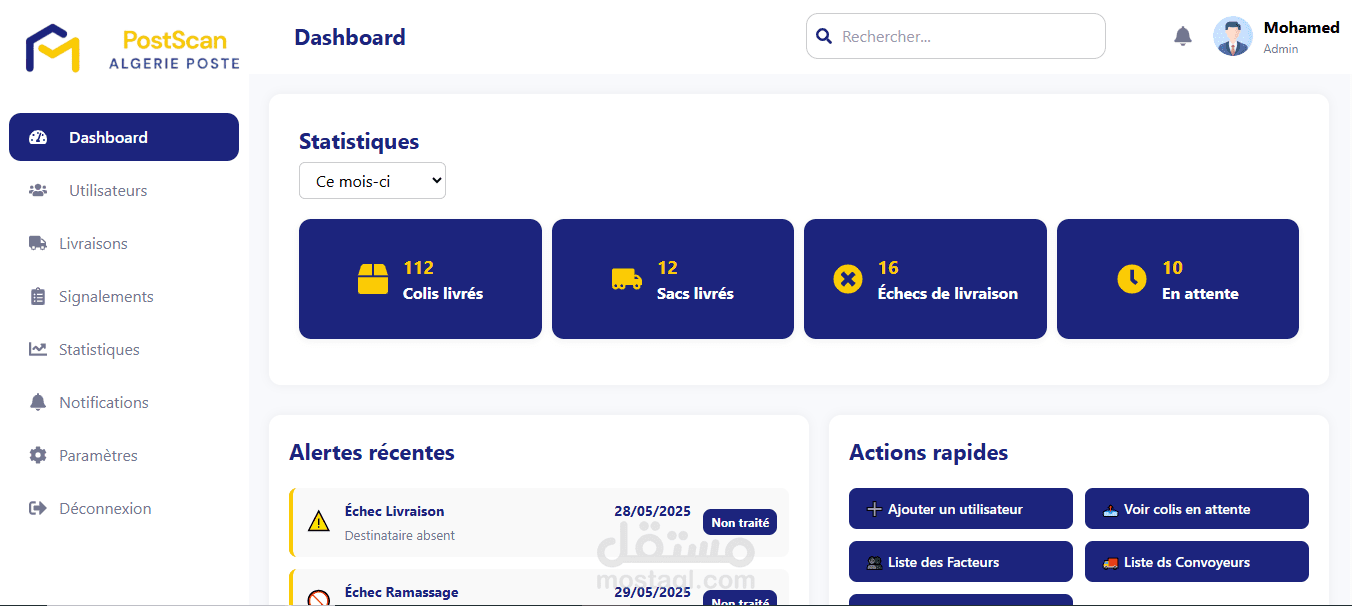Click the warning triangle icon of Échec Livraison
This screenshot has height=606, width=1352.
click(318, 521)
